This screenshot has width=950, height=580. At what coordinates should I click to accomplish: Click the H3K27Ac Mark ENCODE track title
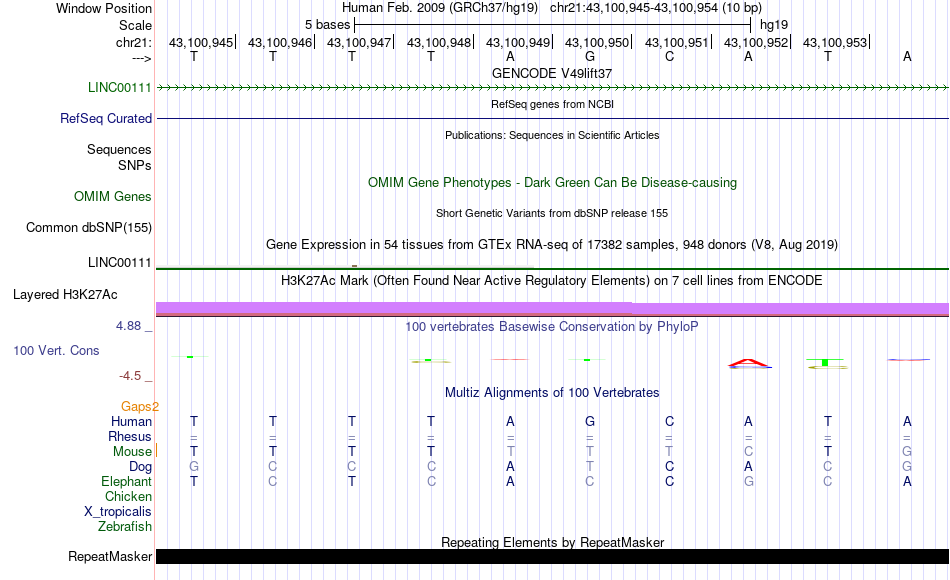coord(552,281)
